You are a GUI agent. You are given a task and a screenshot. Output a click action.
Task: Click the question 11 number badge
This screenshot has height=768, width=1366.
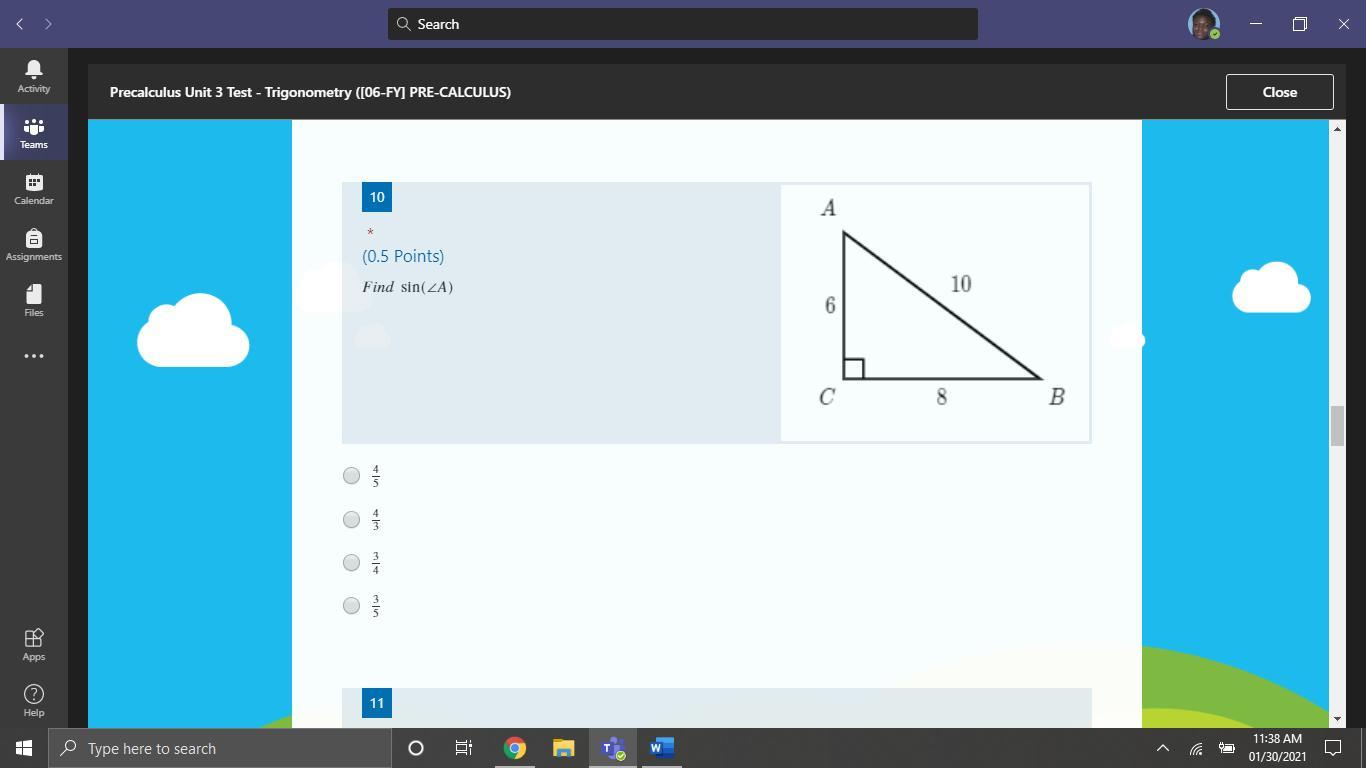(x=377, y=703)
